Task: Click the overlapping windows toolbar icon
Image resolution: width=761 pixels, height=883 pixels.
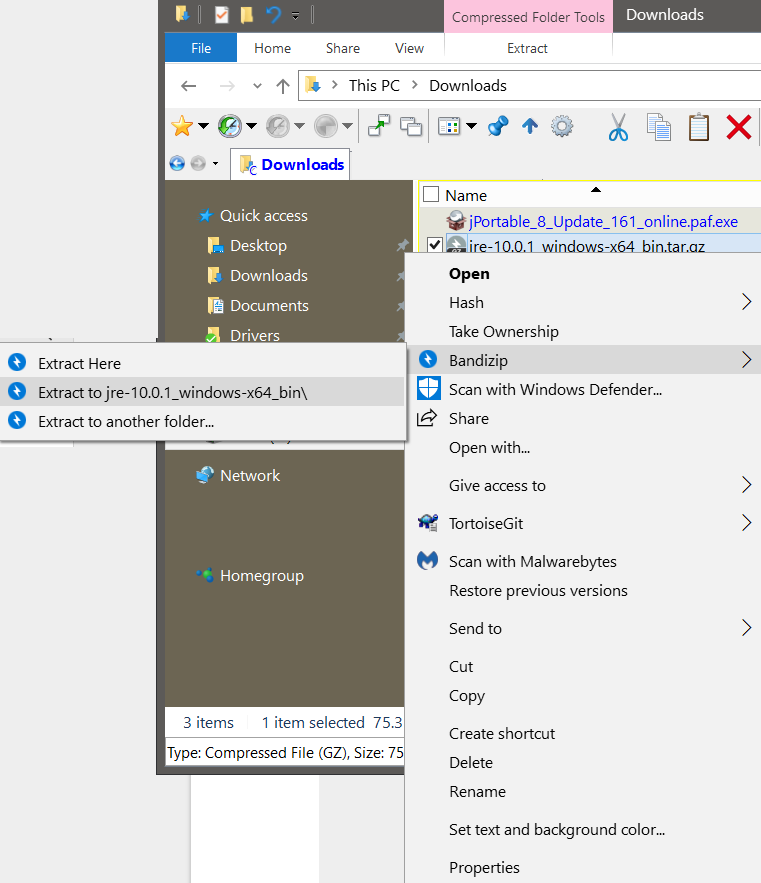Action: (411, 126)
